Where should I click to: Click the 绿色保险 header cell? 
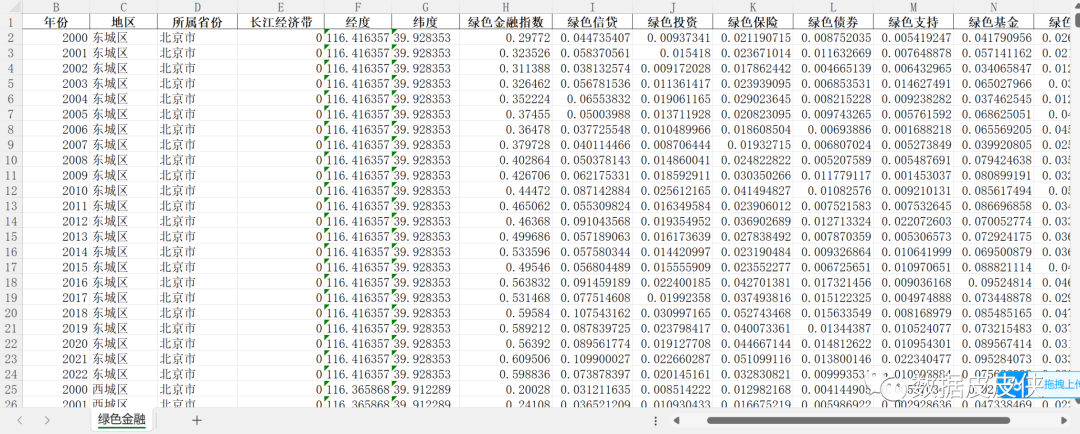(752, 21)
